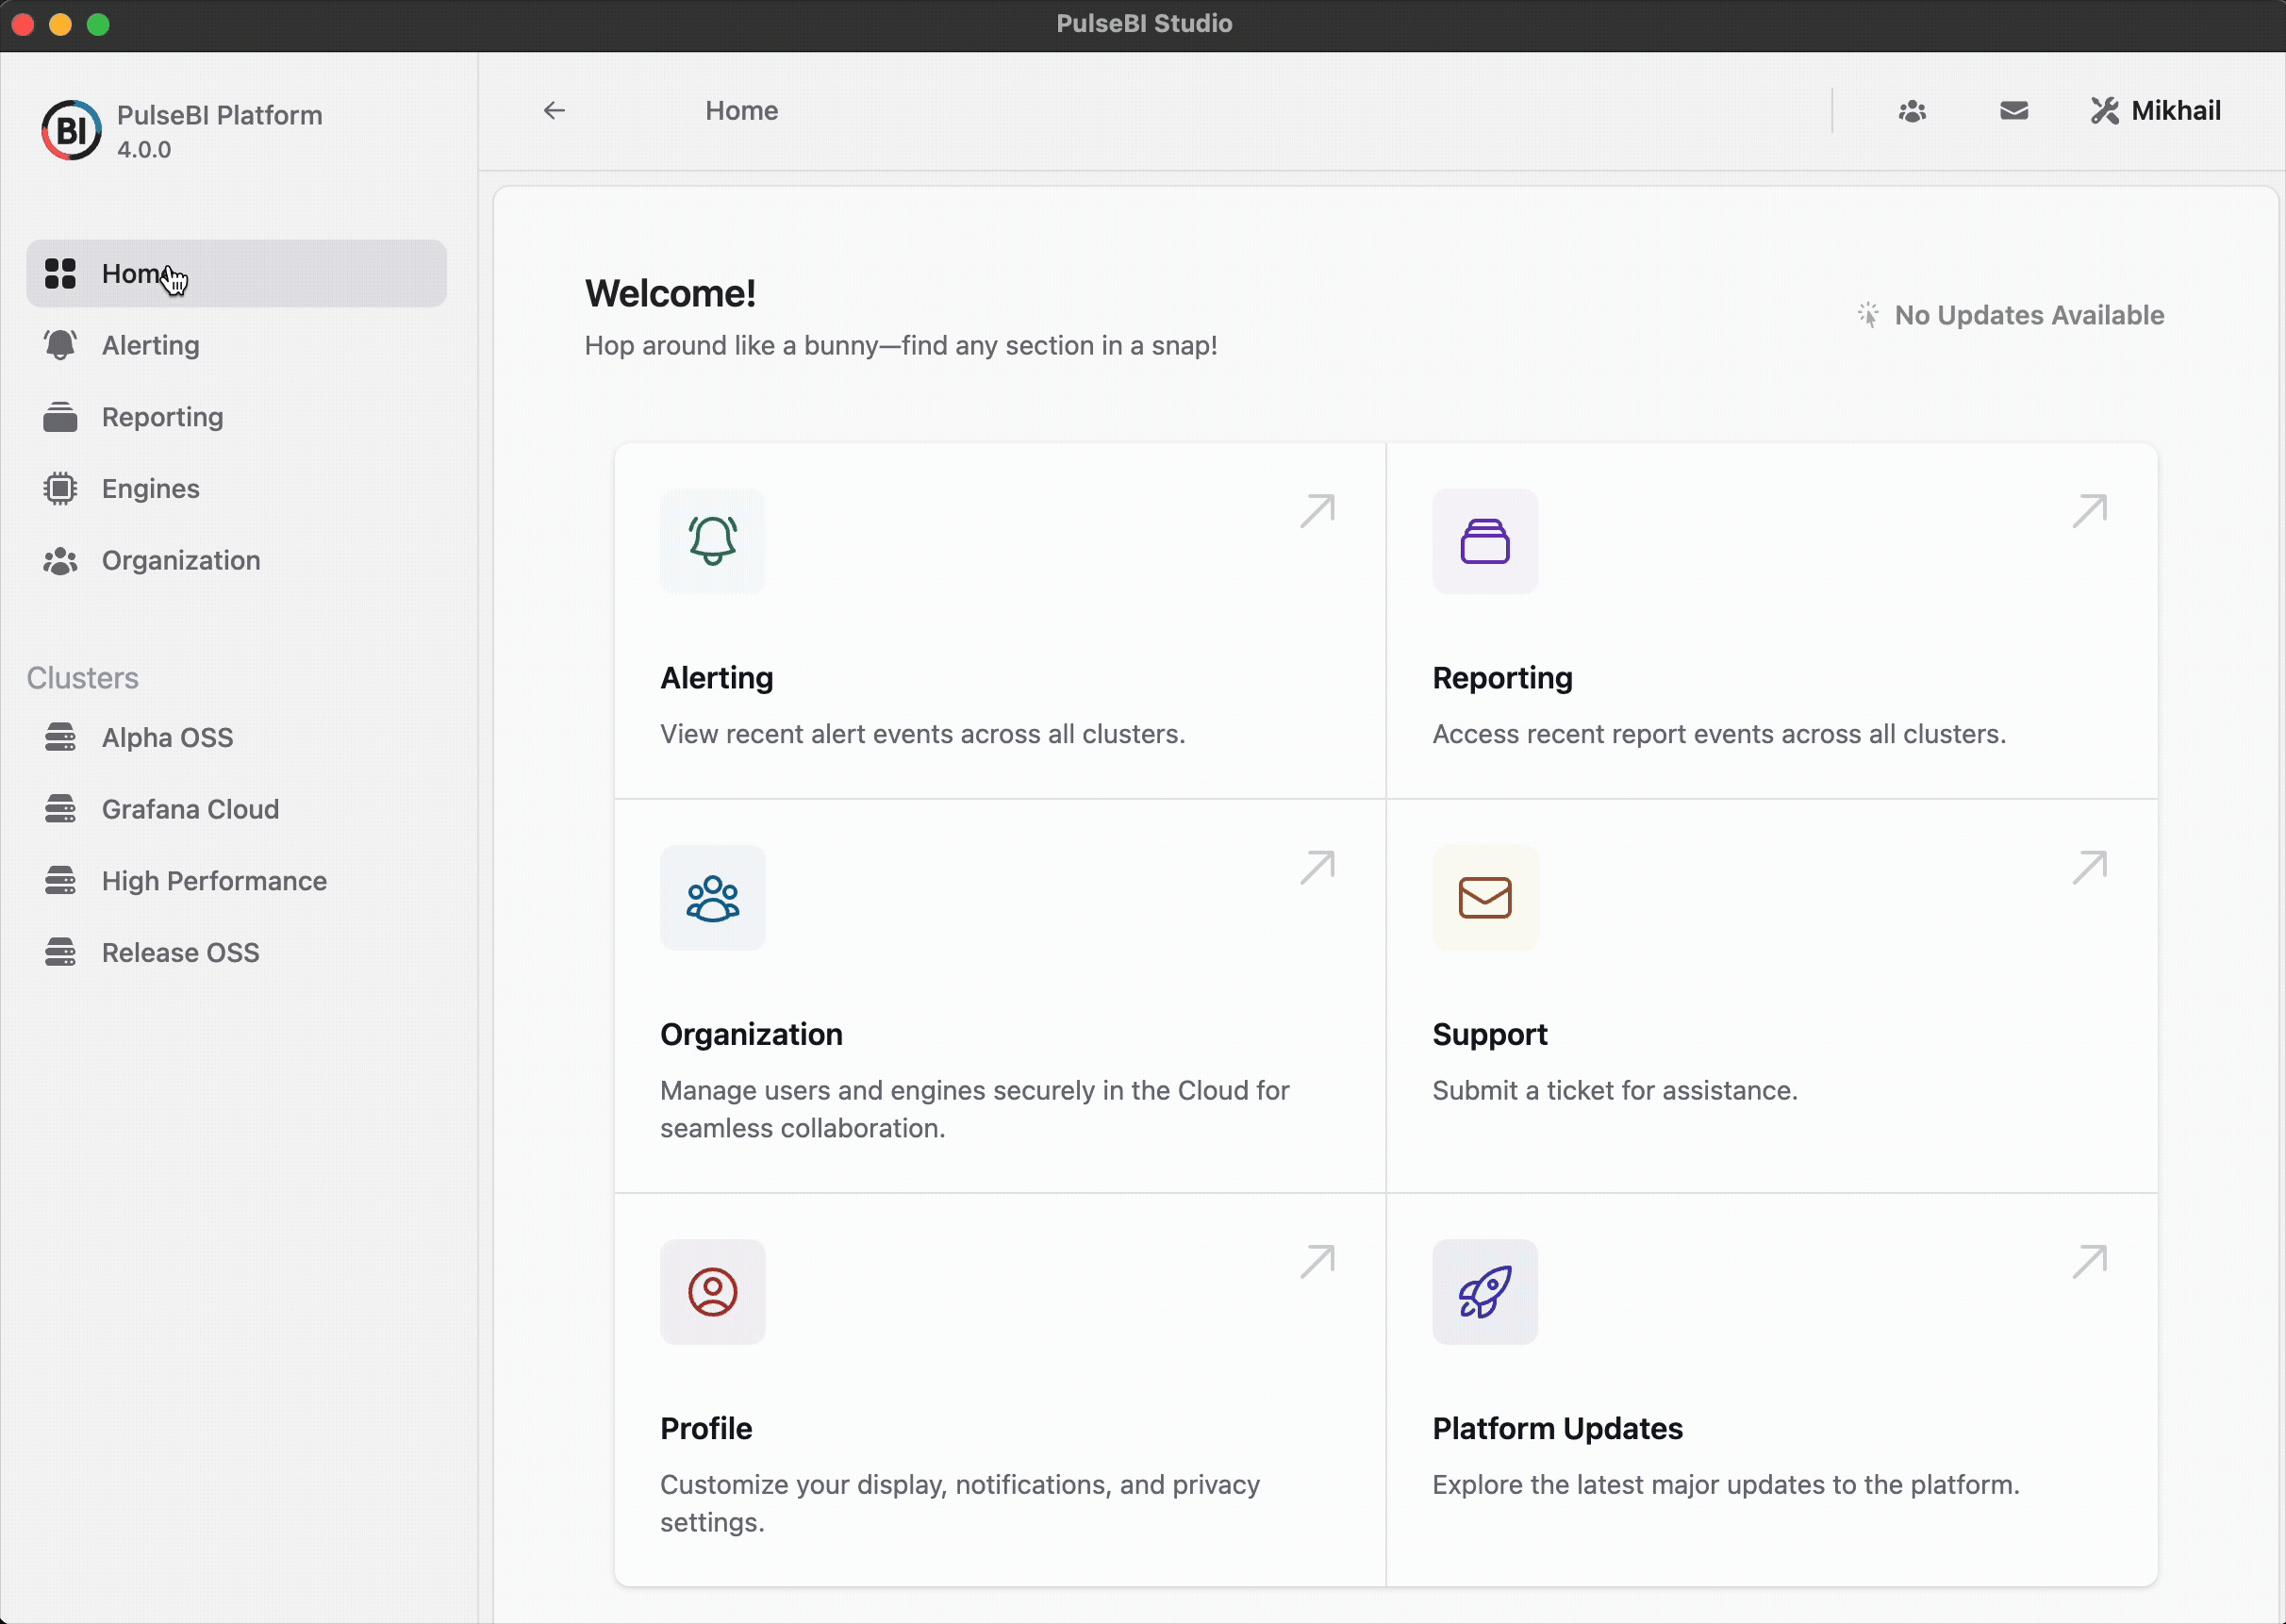Click the PulseBI logo in sidebar

pyautogui.click(x=71, y=130)
